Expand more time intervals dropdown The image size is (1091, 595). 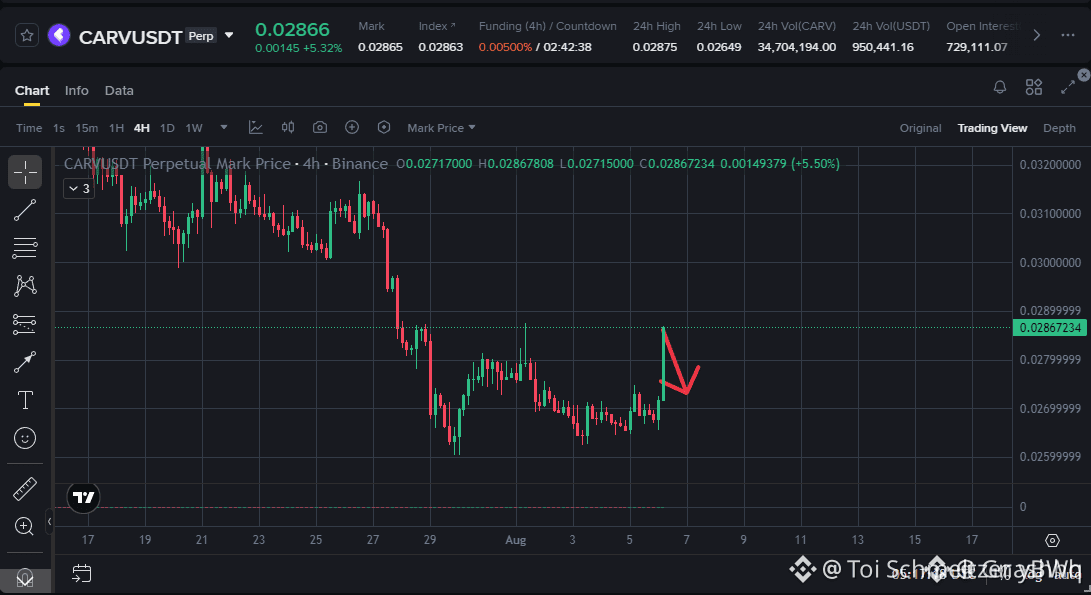click(223, 127)
